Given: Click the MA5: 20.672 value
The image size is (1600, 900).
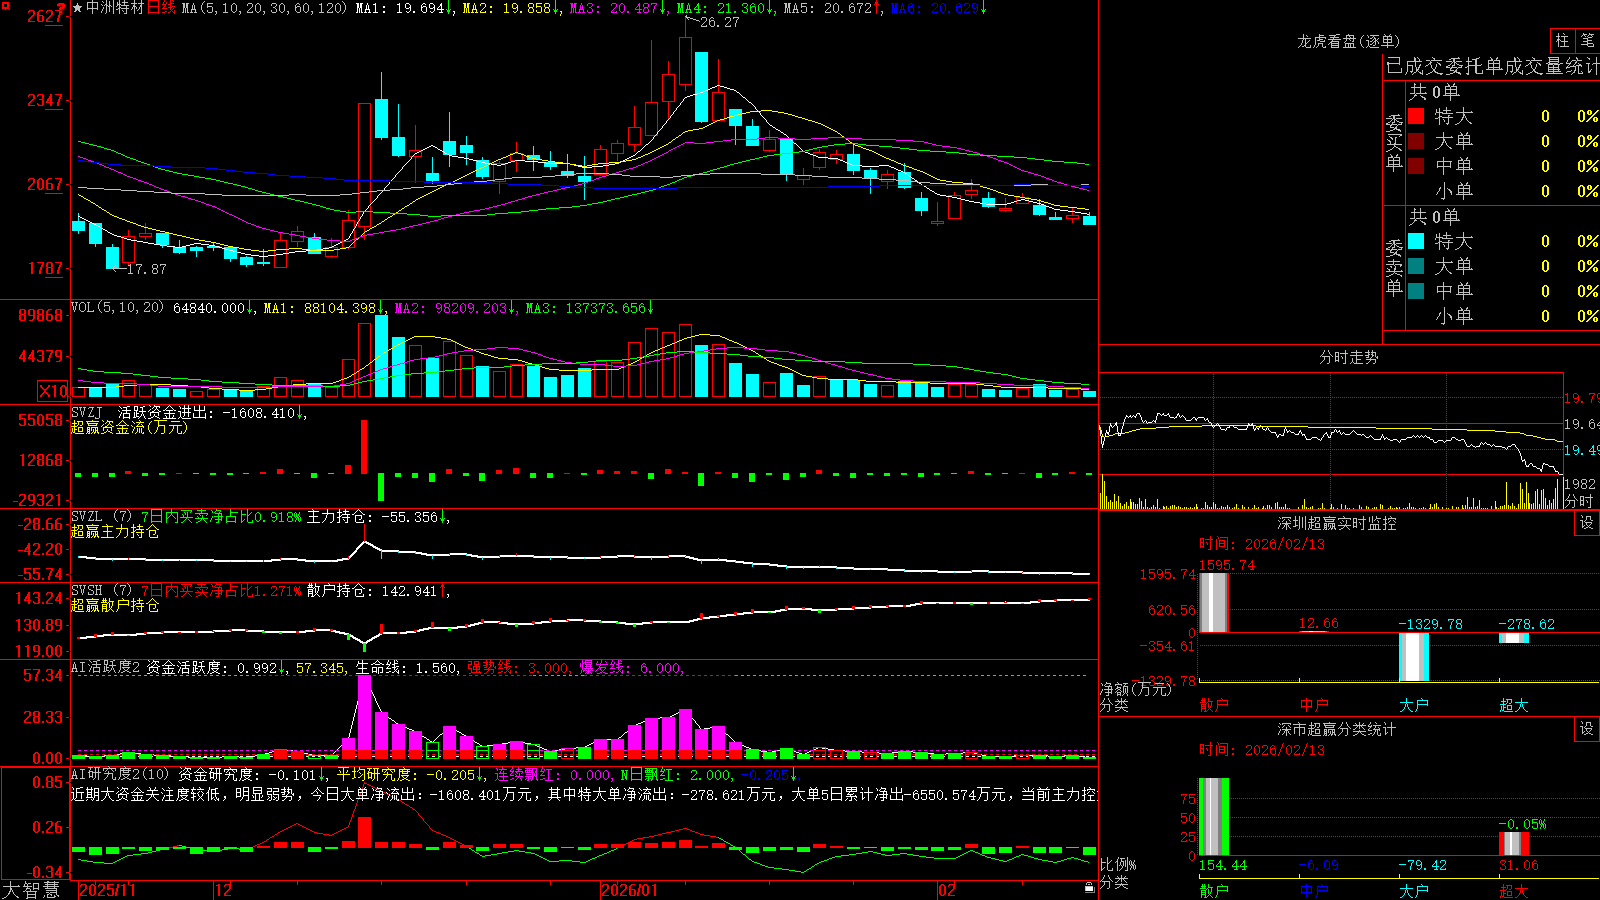Looking at the screenshot, I should pyautogui.click(x=832, y=8).
